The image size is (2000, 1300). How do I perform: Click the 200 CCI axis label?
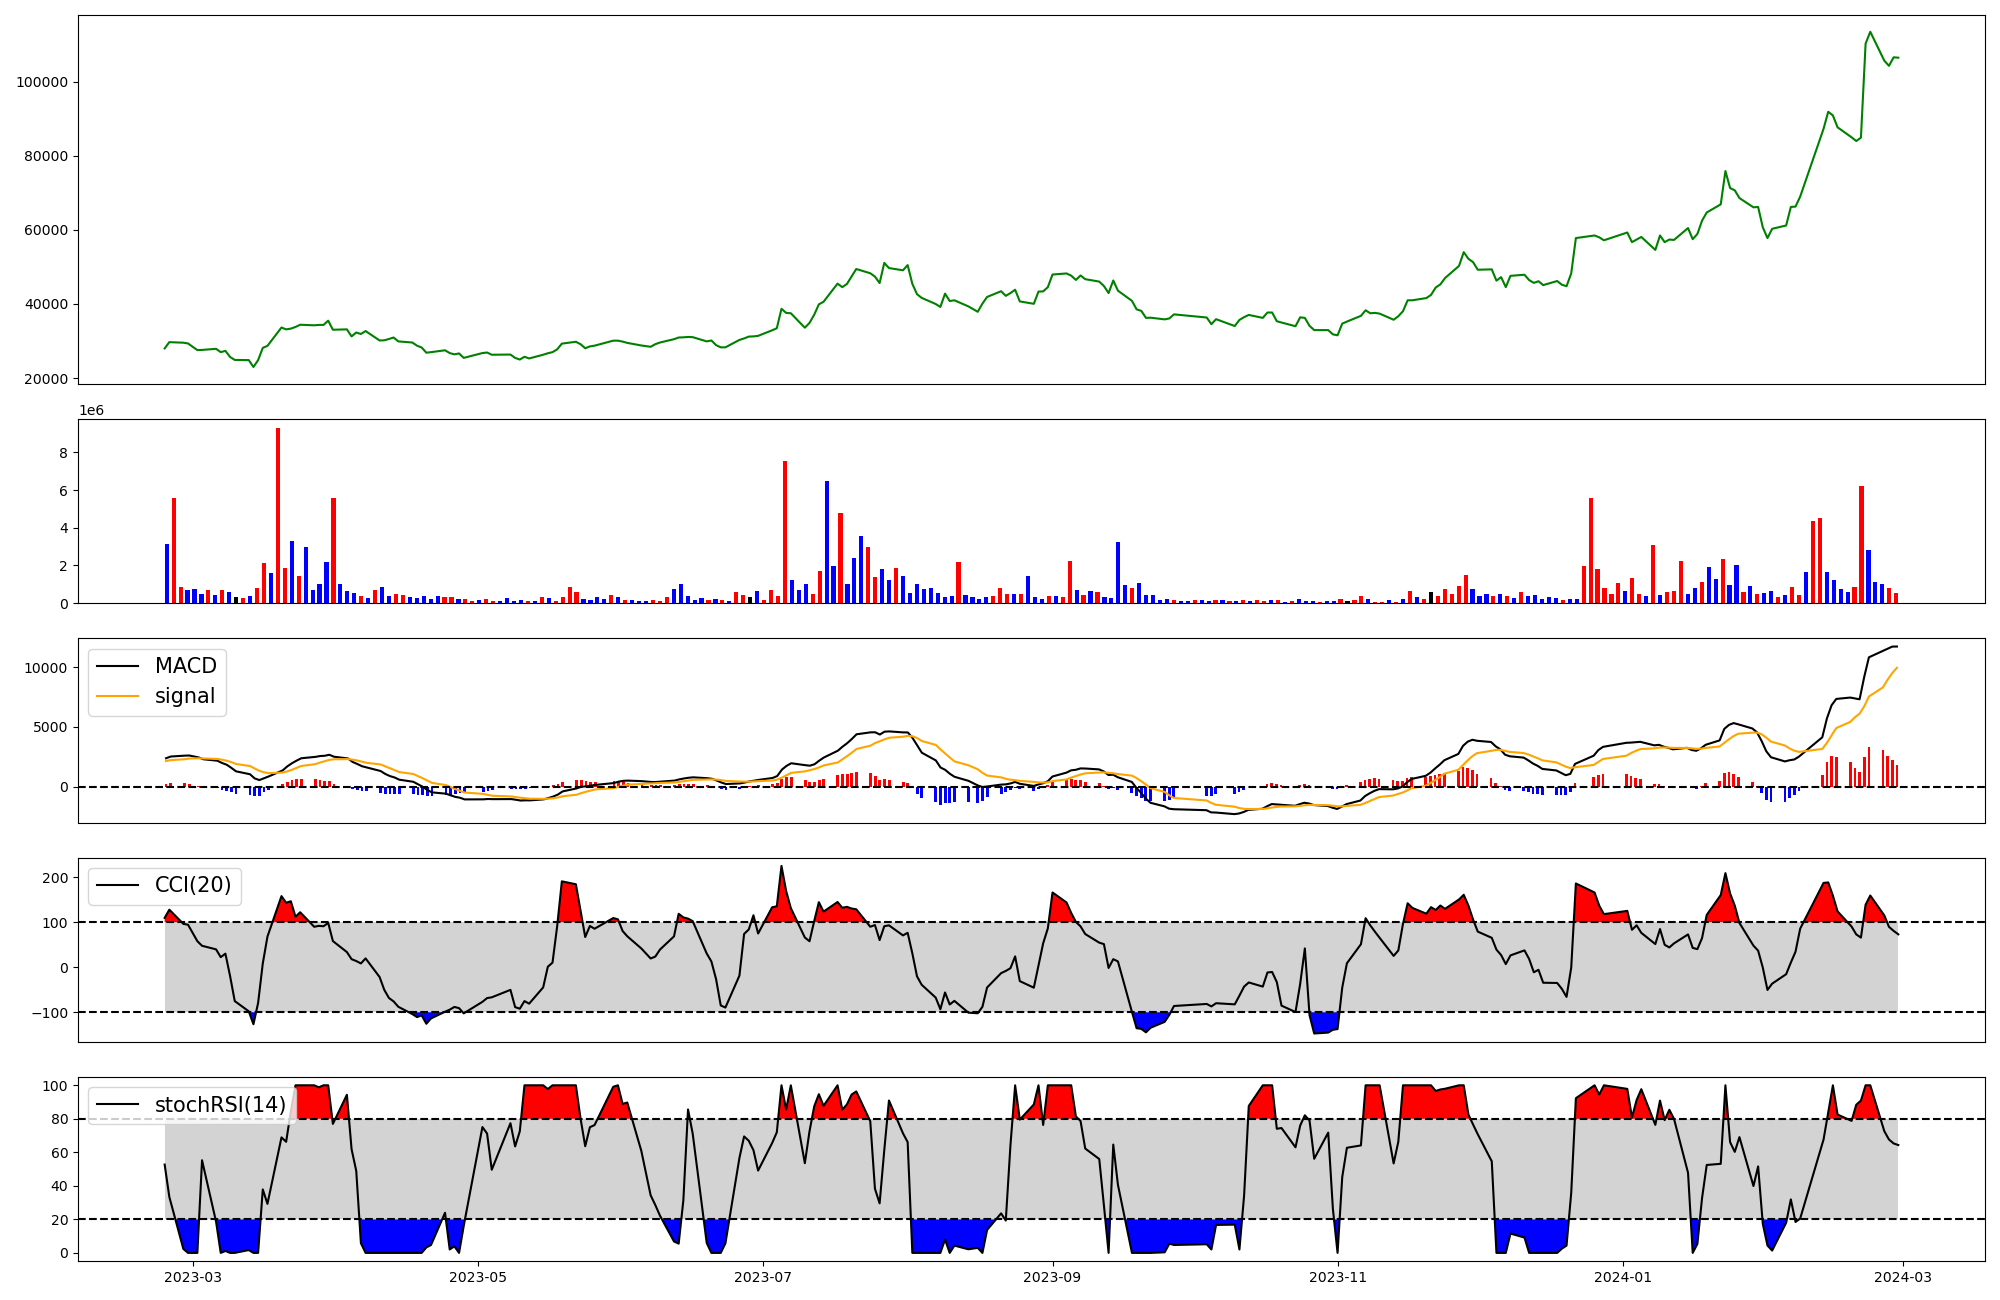click(x=57, y=878)
